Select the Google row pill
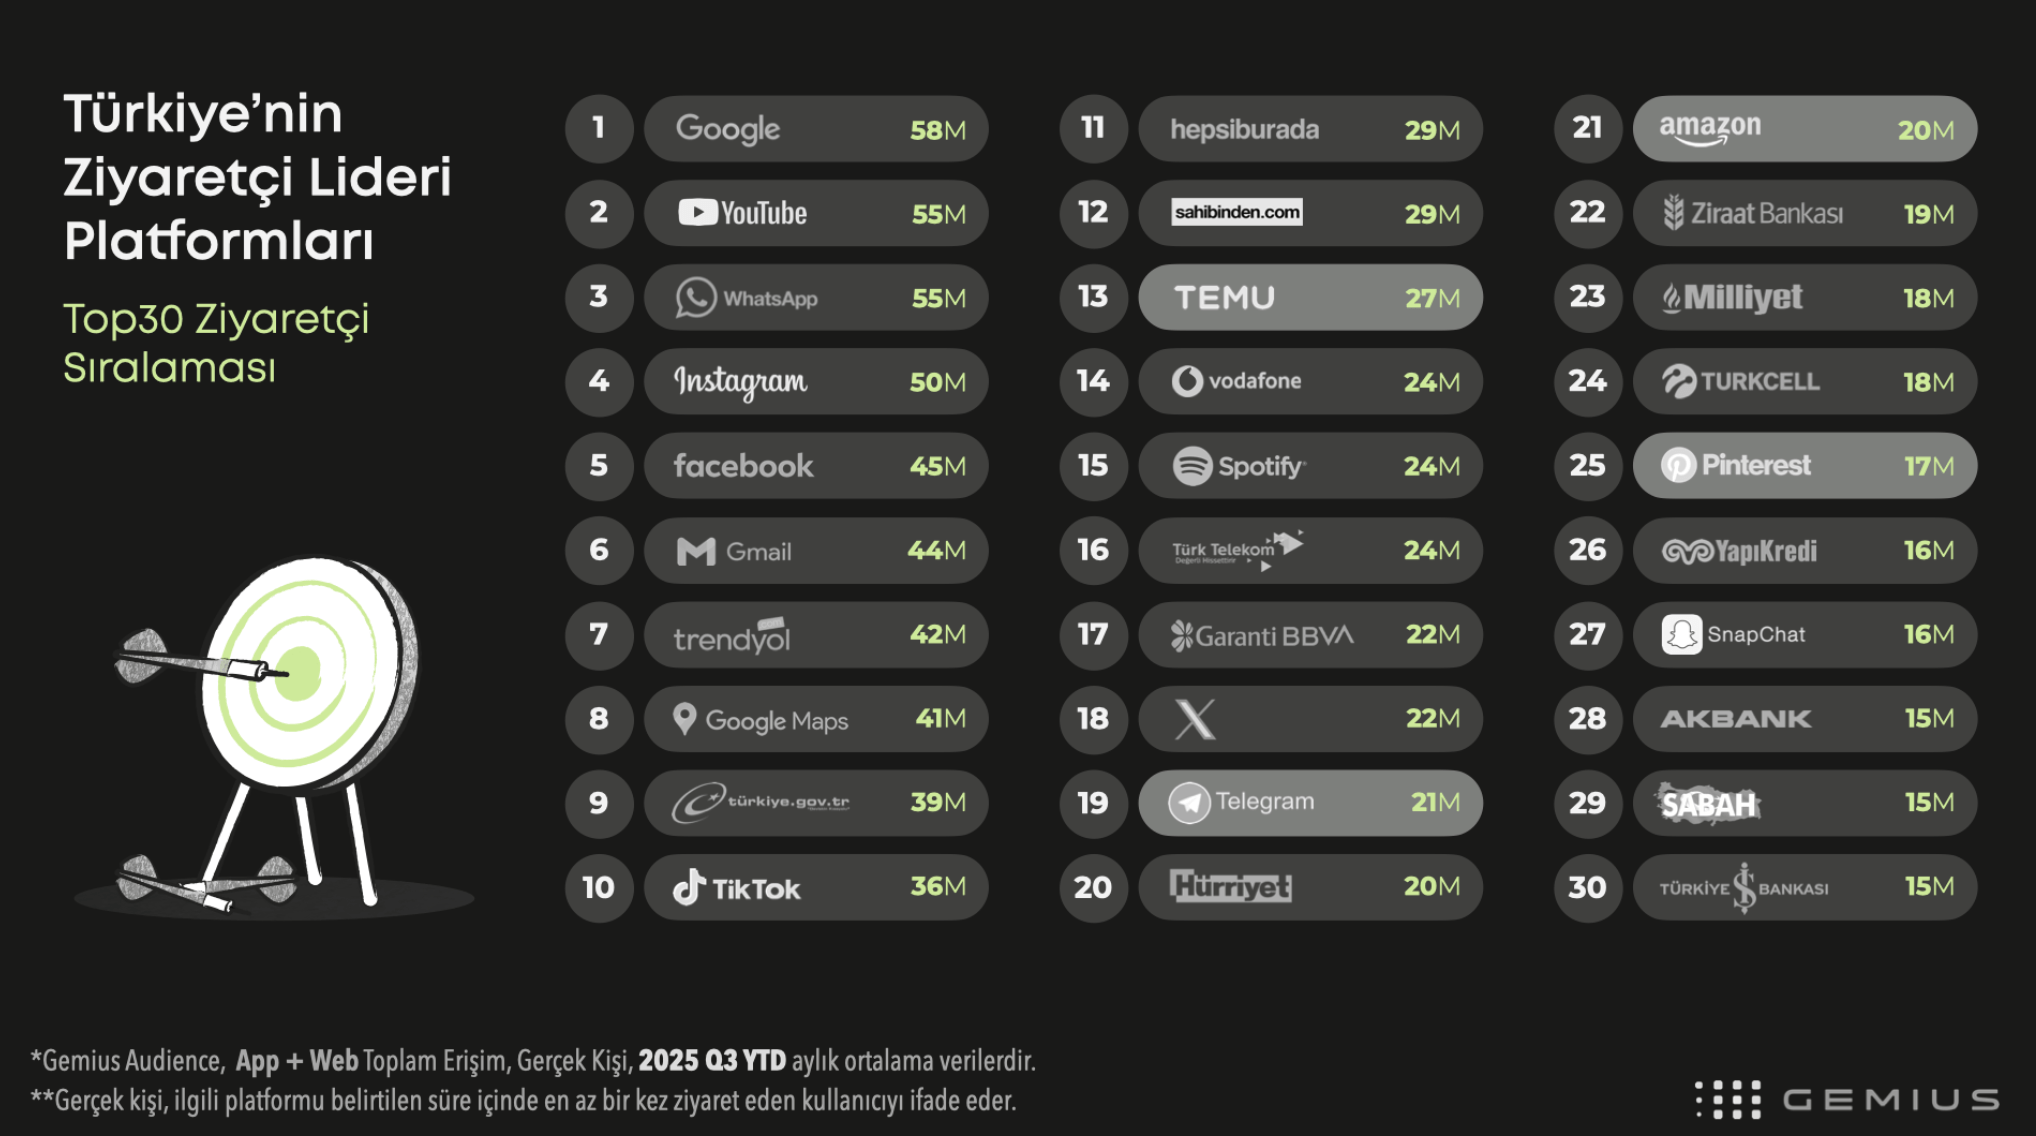This screenshot has width=2036, height=1136. (816, 129)
